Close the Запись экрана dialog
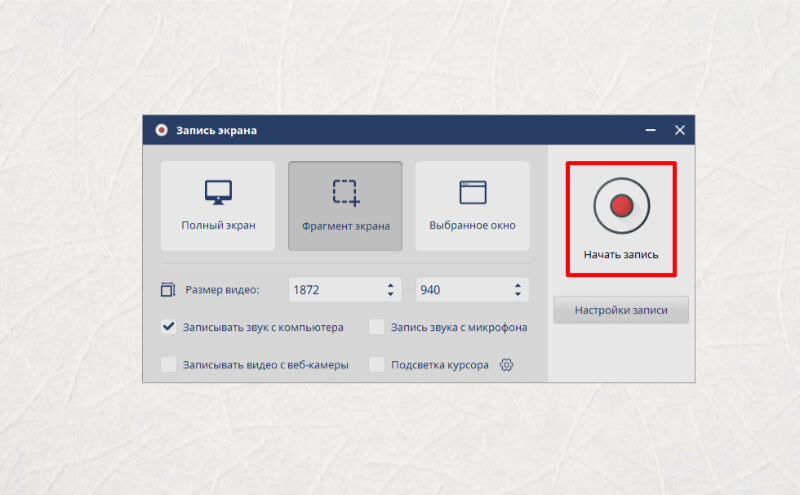 coord(680,130)
